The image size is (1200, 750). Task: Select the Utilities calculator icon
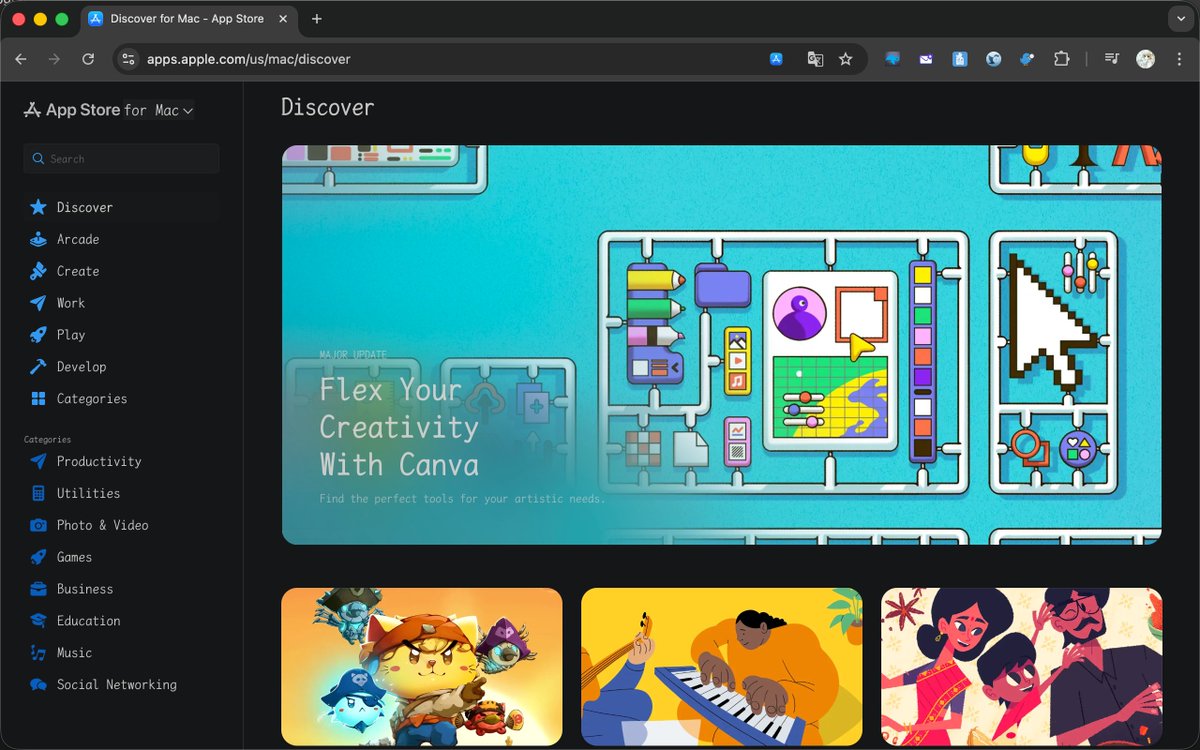(x=38, y=493)
